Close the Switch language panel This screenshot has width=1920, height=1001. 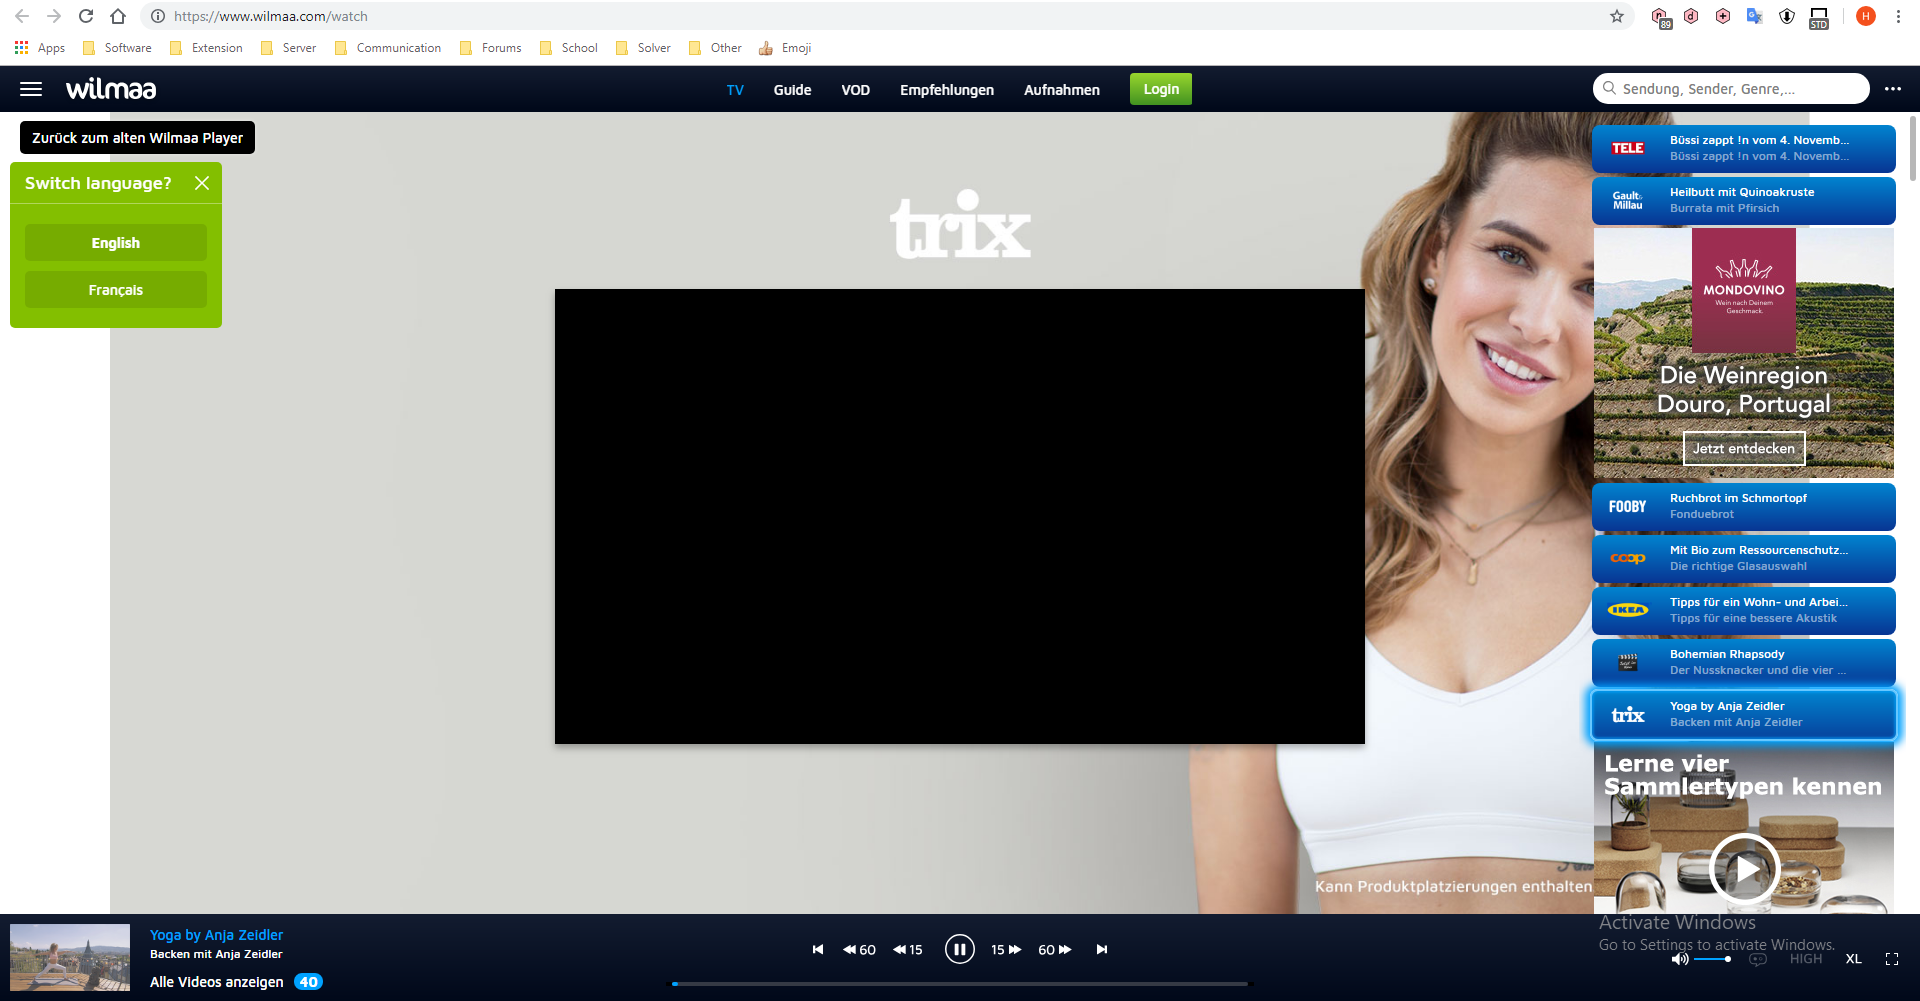(x=202, y=183)
